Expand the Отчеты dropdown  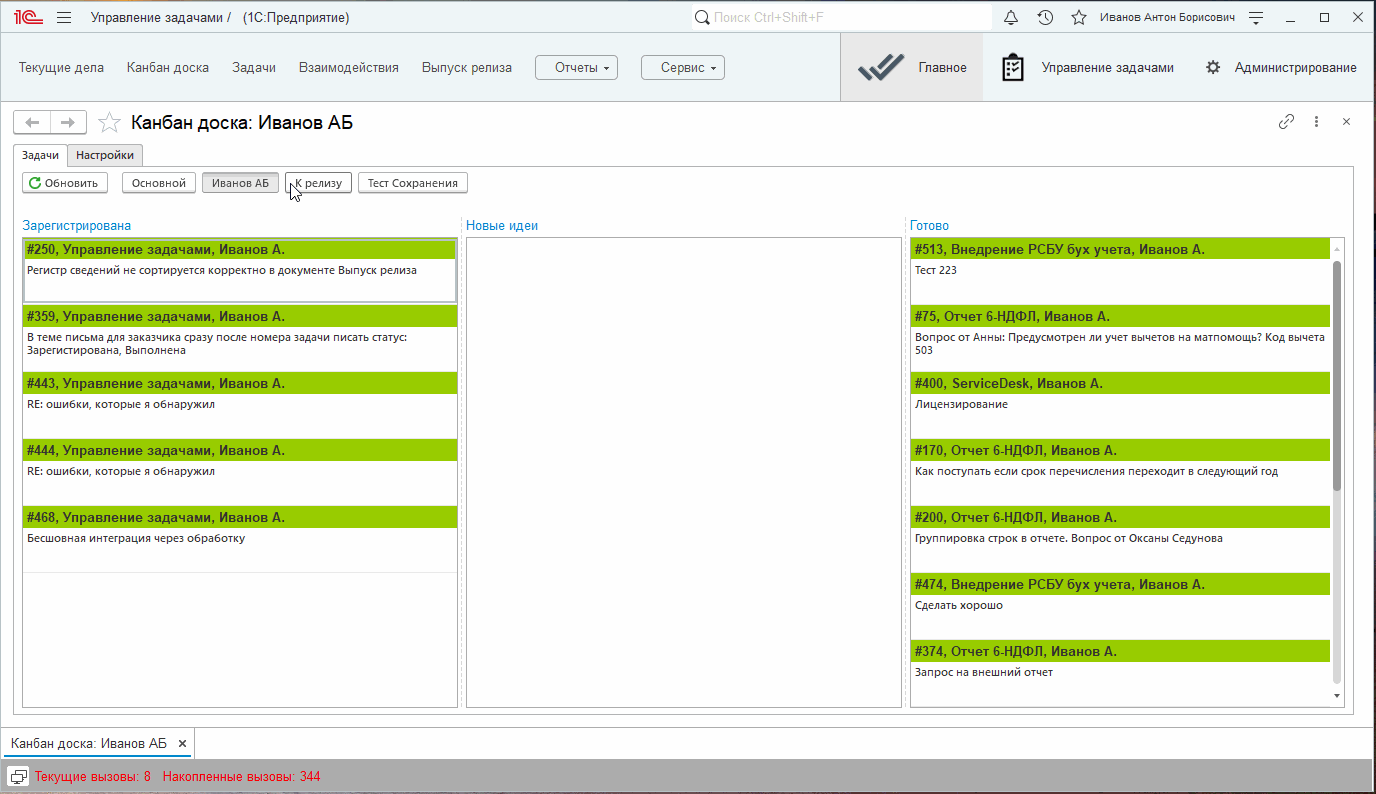[577, 67]
